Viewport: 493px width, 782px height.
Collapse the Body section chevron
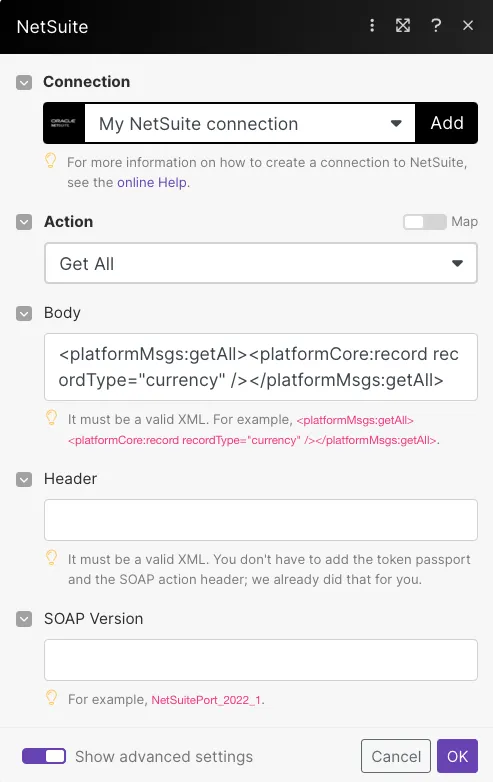(x=24, y=314)
